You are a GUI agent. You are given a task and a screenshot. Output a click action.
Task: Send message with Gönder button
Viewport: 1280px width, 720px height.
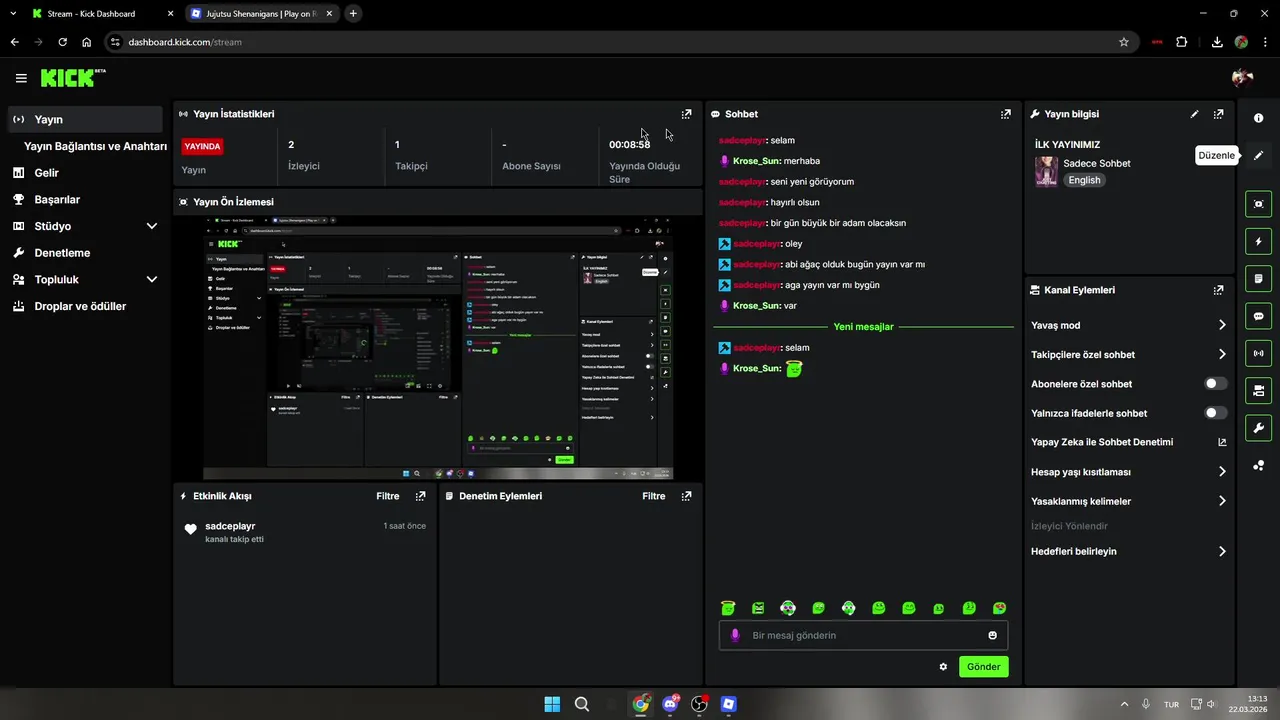tap(983, 666)
